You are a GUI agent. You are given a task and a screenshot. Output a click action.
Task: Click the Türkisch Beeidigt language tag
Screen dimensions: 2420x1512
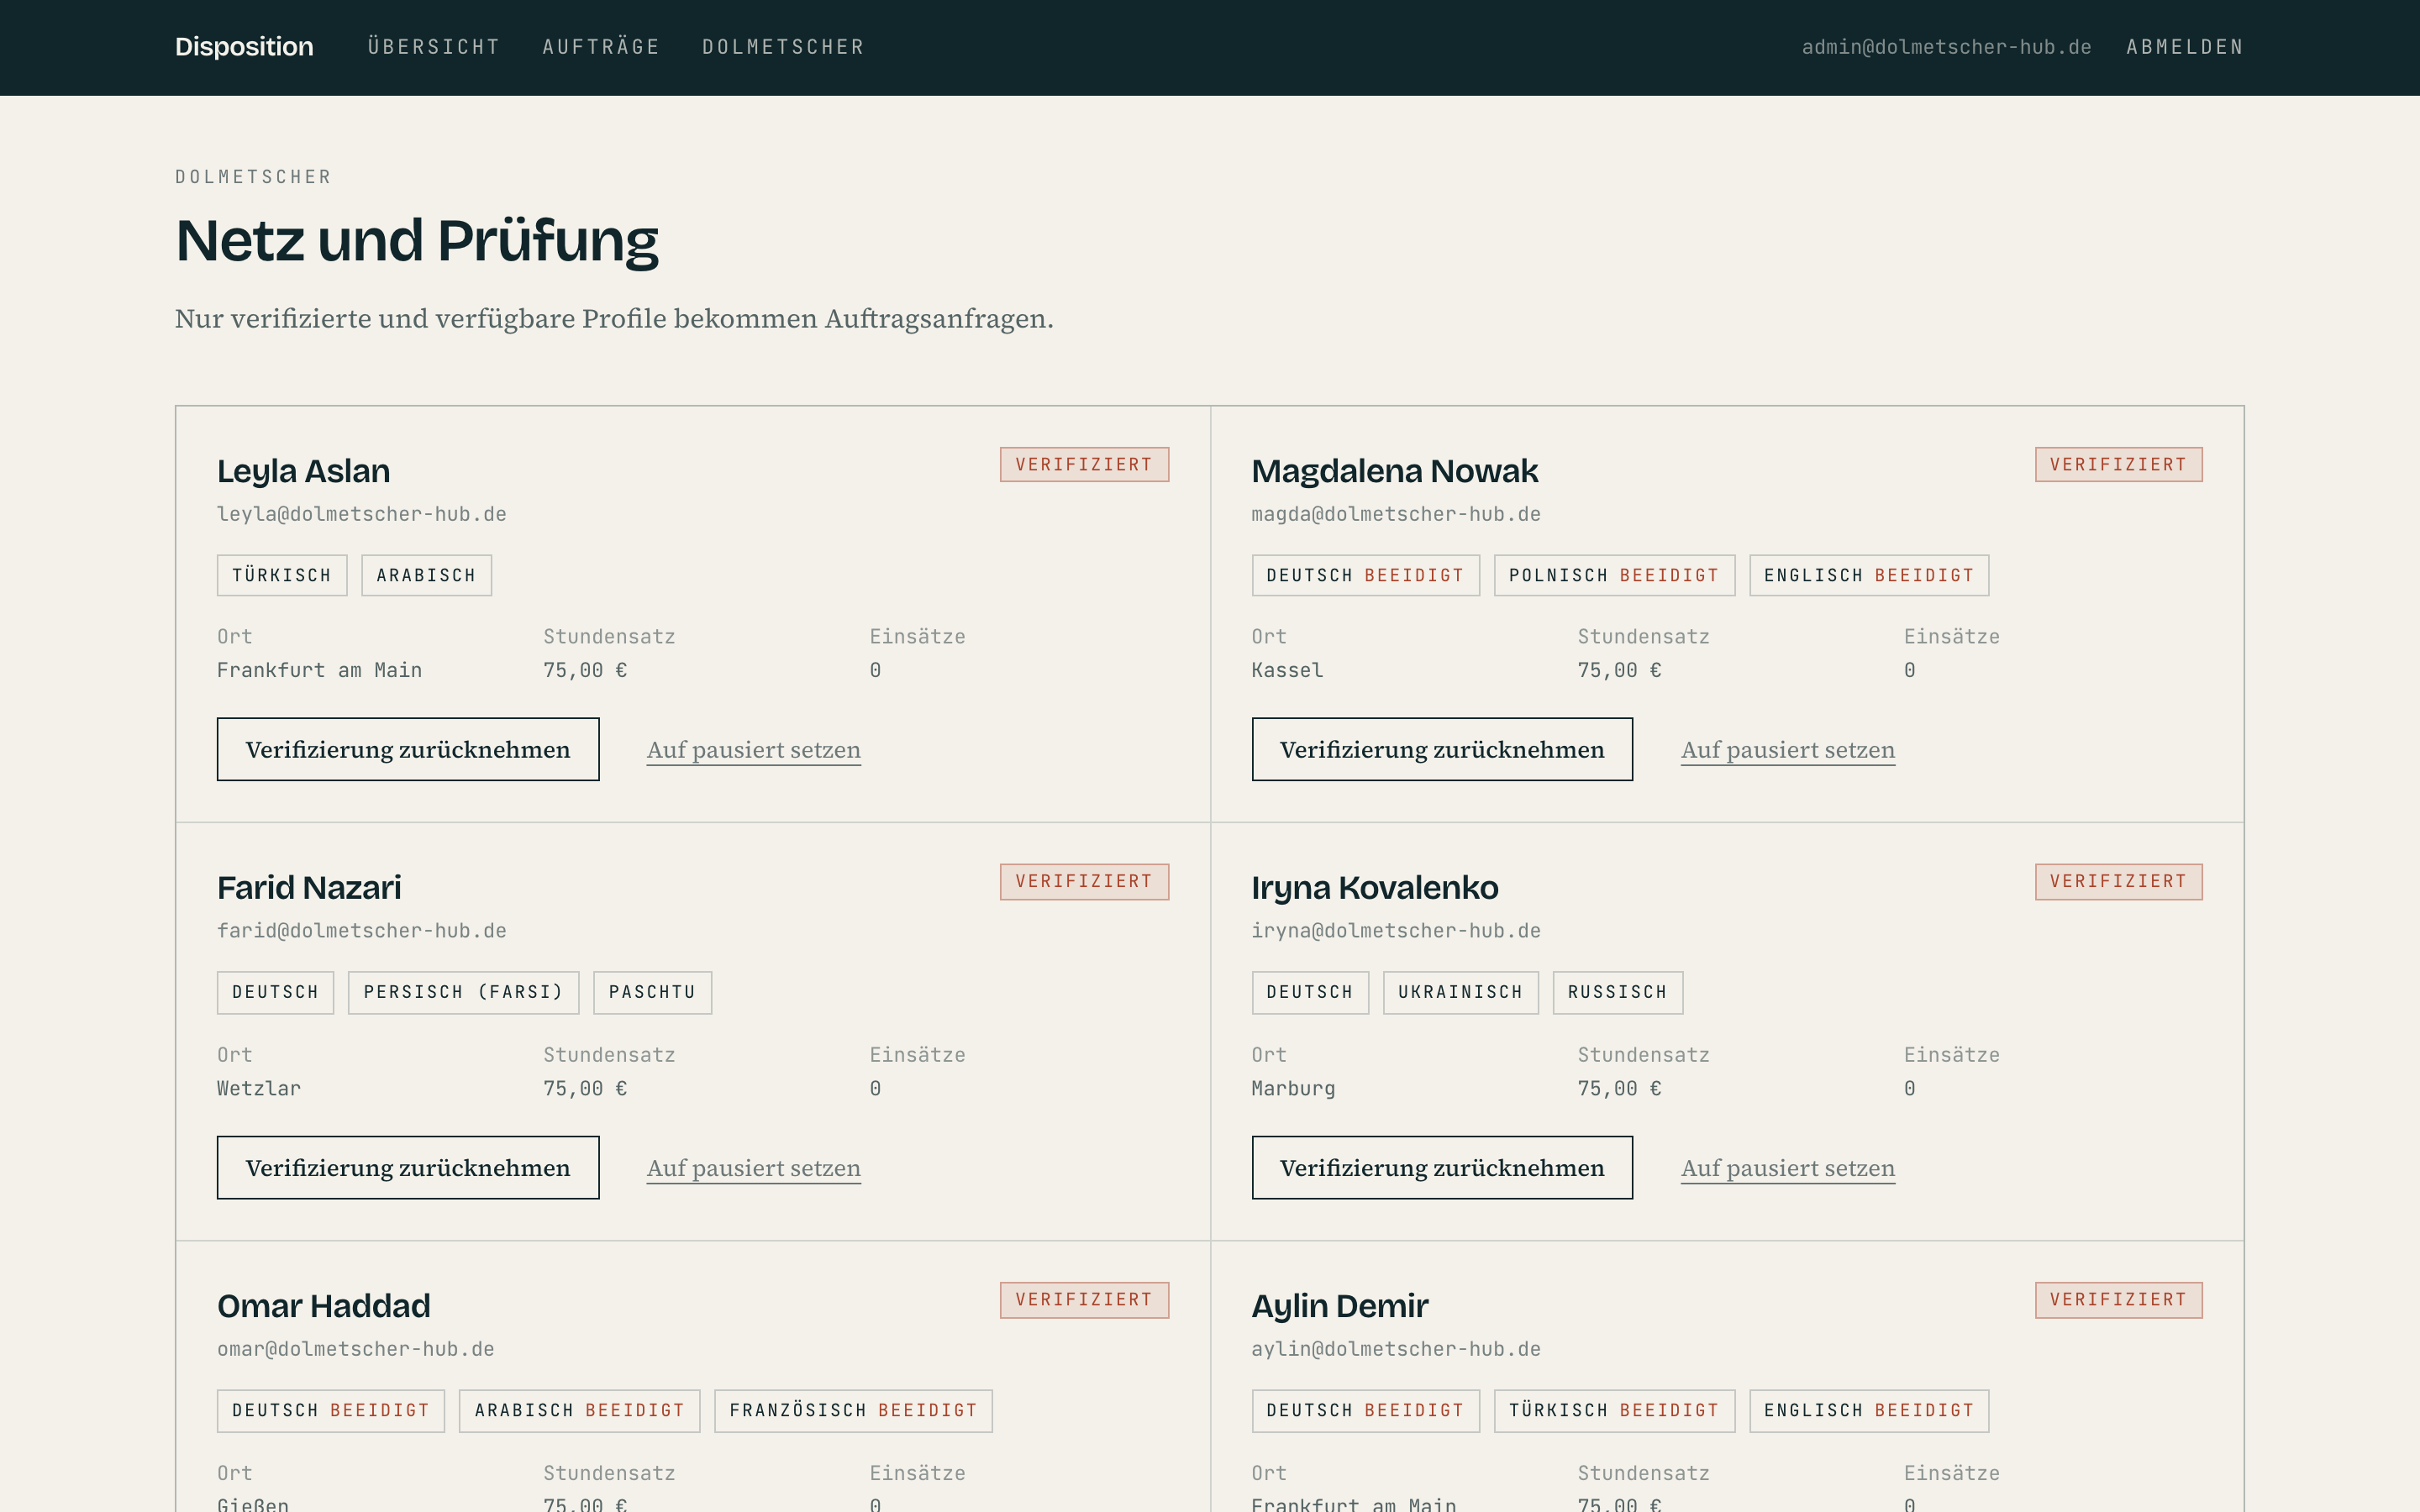[1614, 1410]
